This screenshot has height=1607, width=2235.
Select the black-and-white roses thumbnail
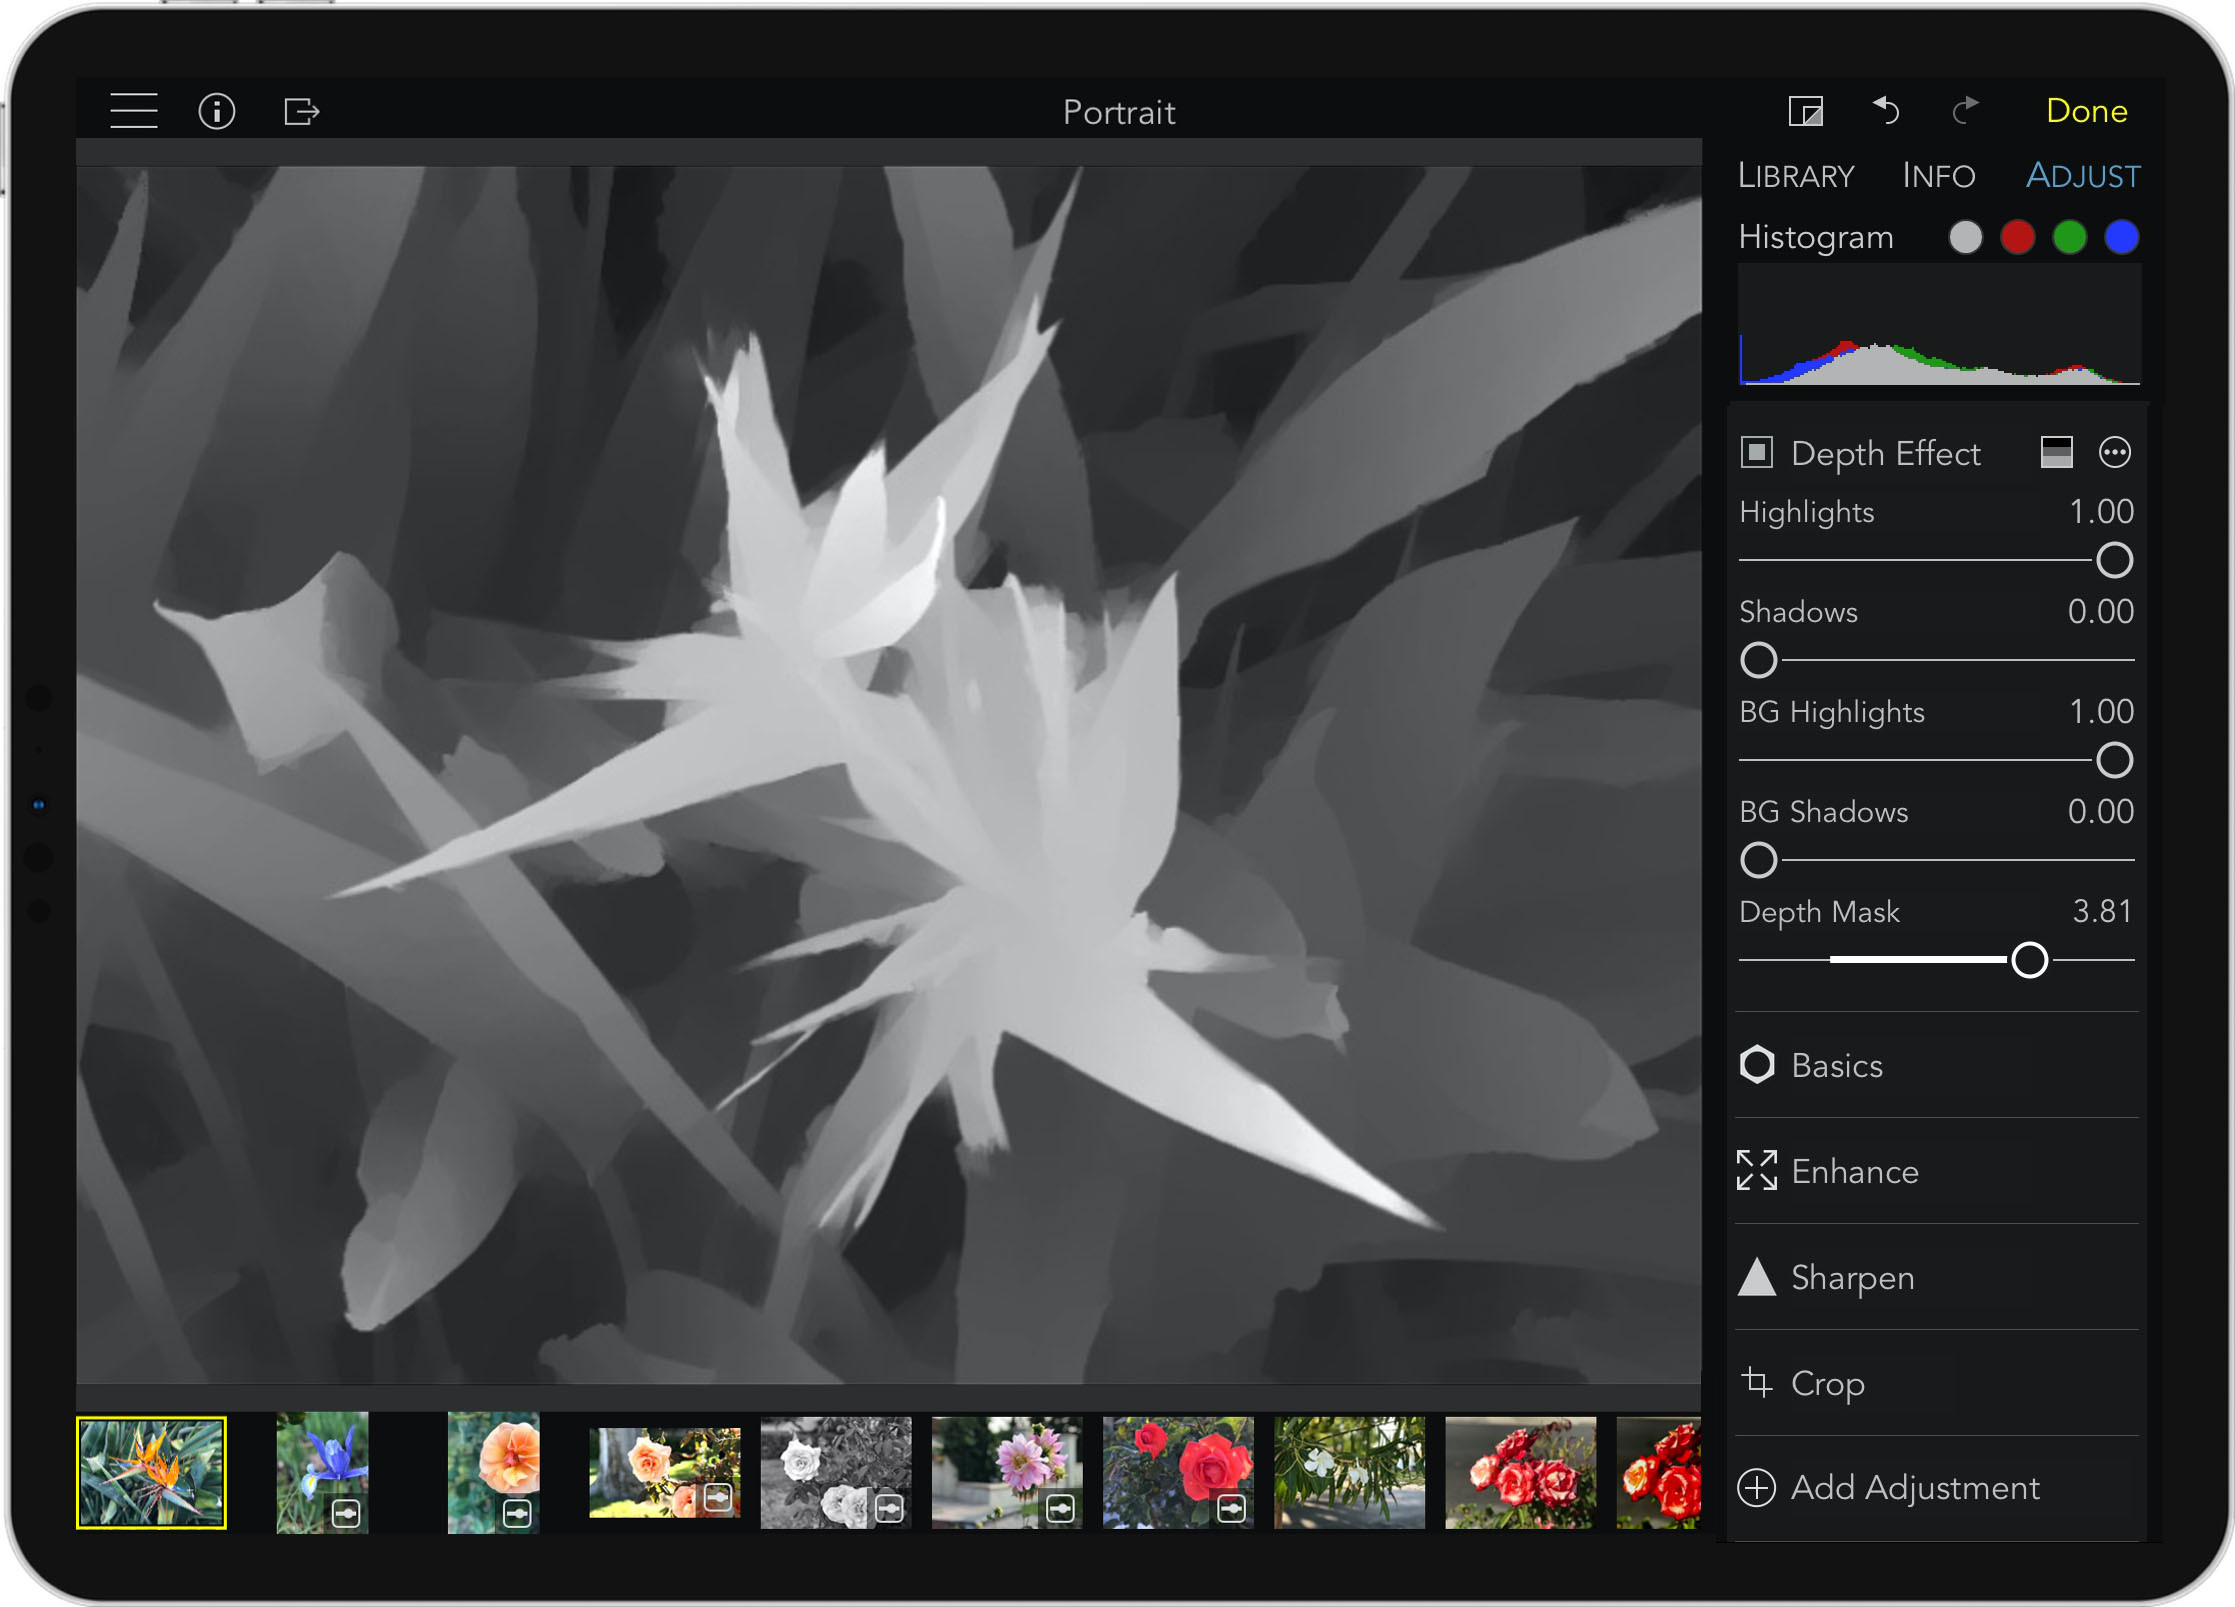tap(836, 1472)
